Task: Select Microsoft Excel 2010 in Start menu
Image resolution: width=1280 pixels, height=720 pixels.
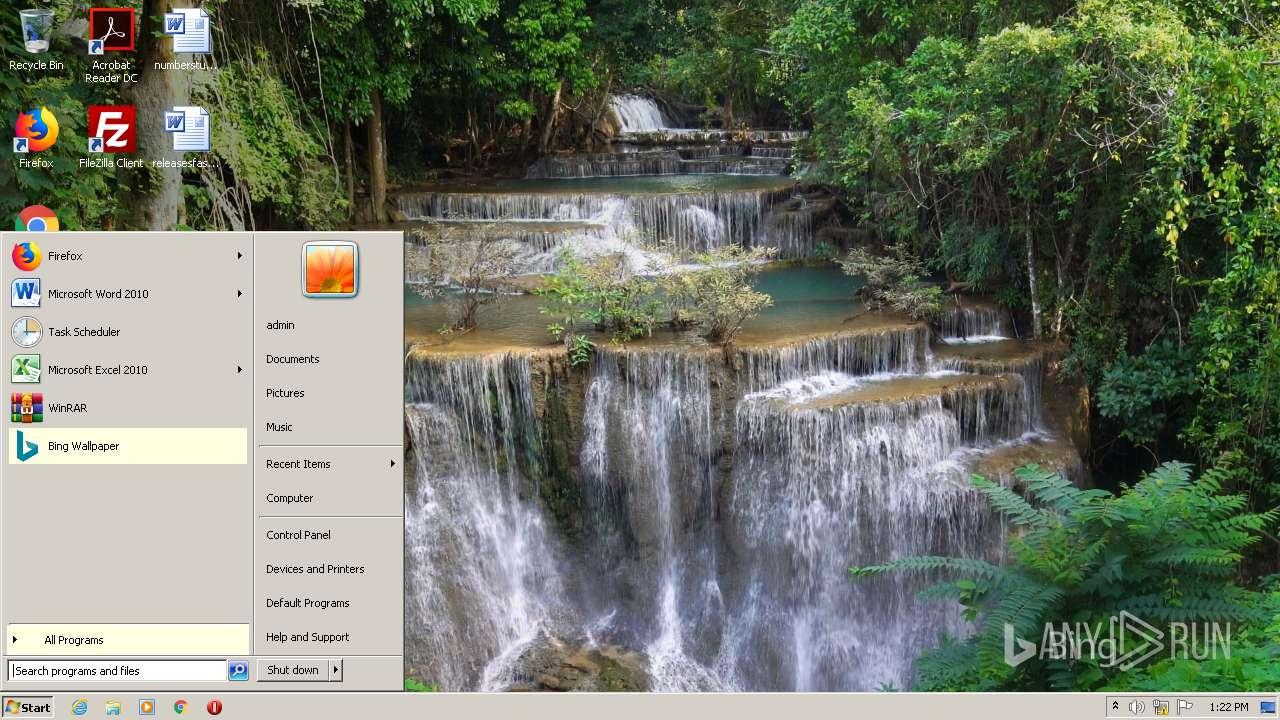Action: [128, 370]
